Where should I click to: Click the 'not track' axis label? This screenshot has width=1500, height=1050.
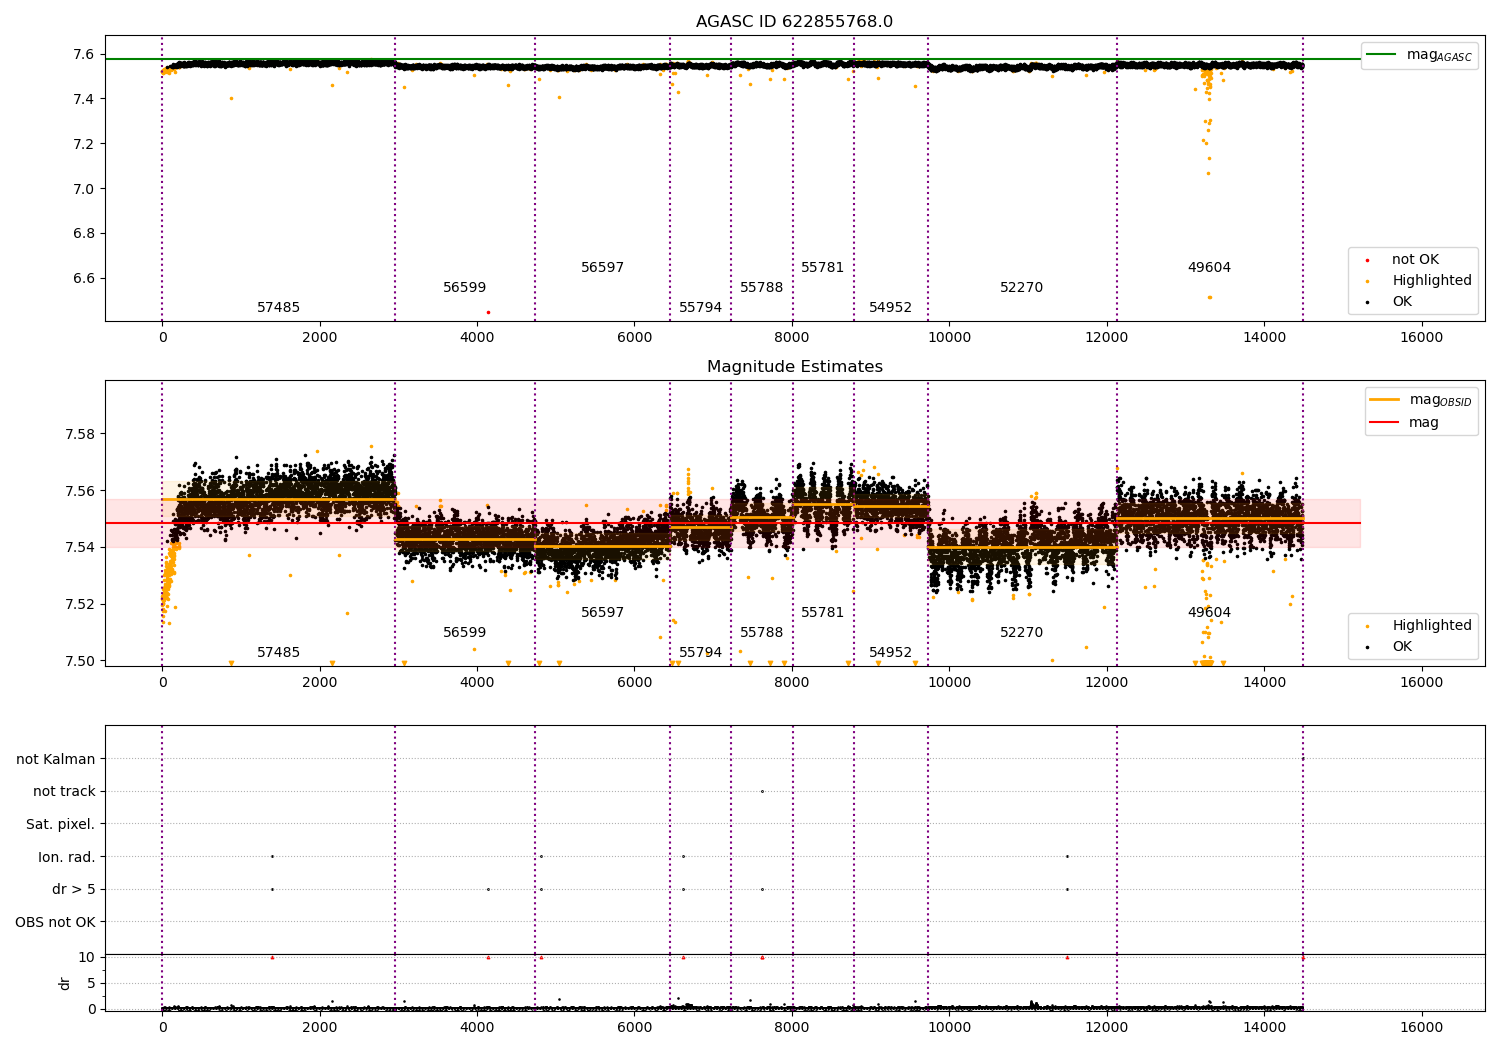64,791
